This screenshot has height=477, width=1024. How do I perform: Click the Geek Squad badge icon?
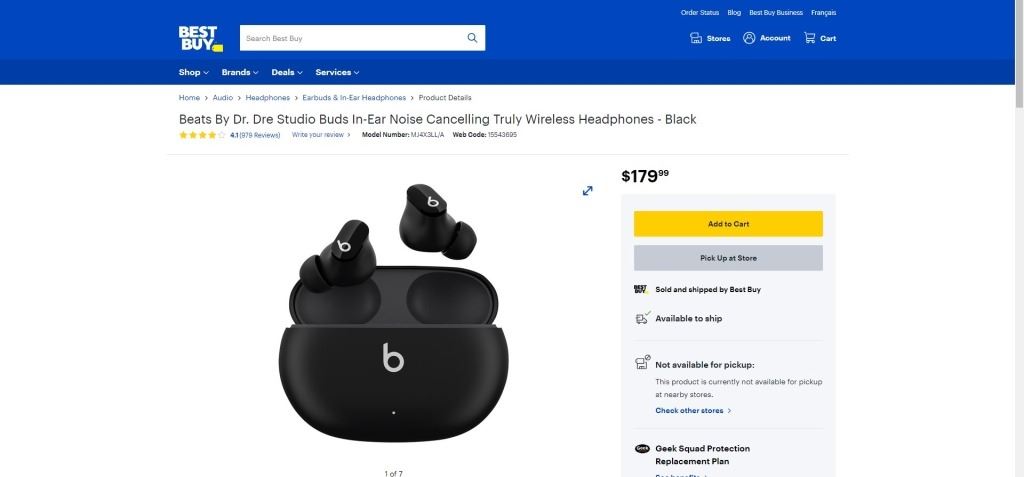[642, 449]
